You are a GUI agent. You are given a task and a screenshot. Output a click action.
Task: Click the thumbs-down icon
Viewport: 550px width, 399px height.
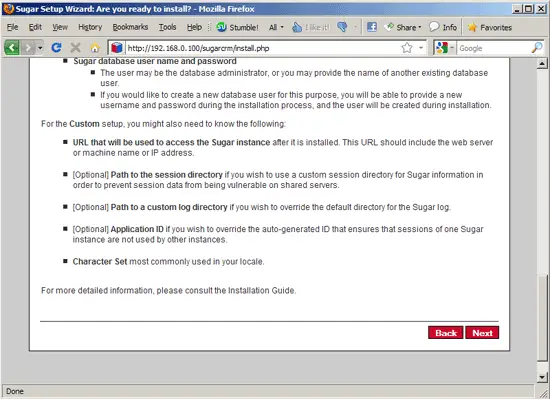[x=342, y=27]
